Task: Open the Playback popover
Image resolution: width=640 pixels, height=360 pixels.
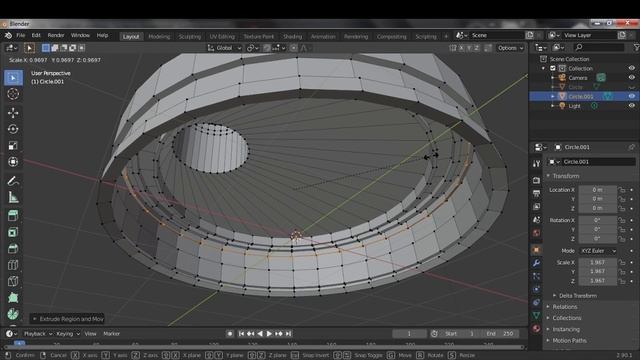Action: [x=38, y=333]
